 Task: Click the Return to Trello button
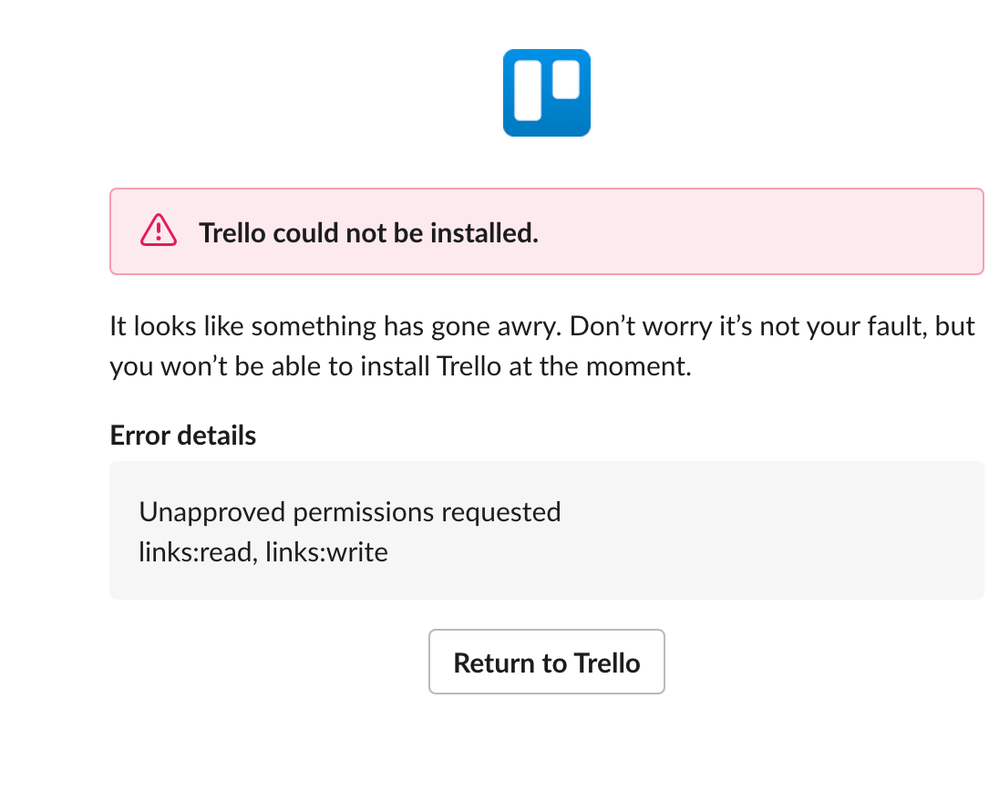click(x=547, y=662)
